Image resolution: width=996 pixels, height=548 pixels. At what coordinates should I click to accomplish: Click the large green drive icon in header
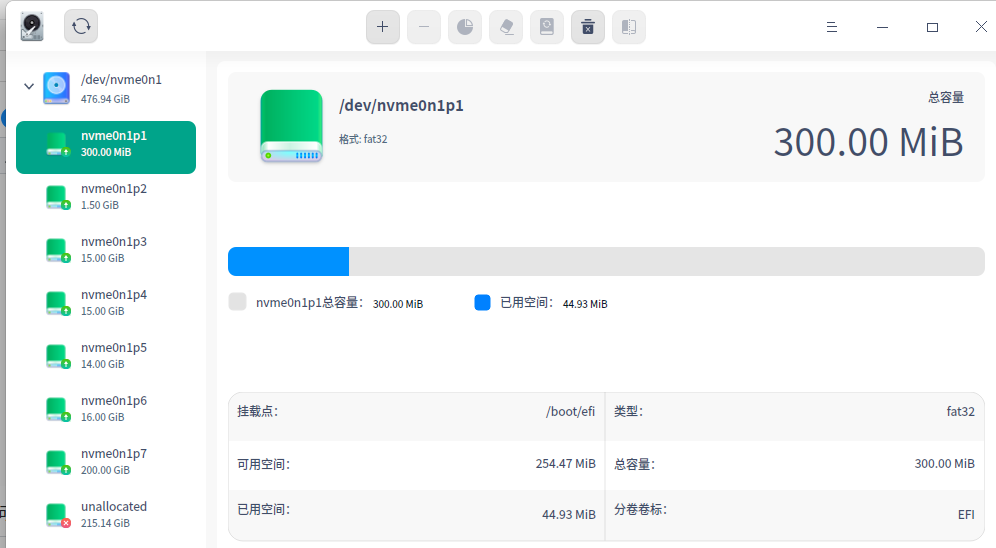click(292, 126)
